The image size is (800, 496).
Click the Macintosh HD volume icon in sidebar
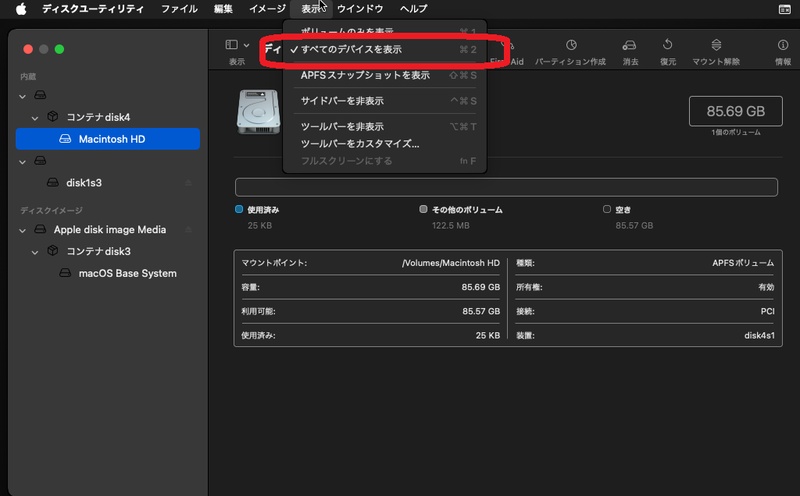(65, 139)
